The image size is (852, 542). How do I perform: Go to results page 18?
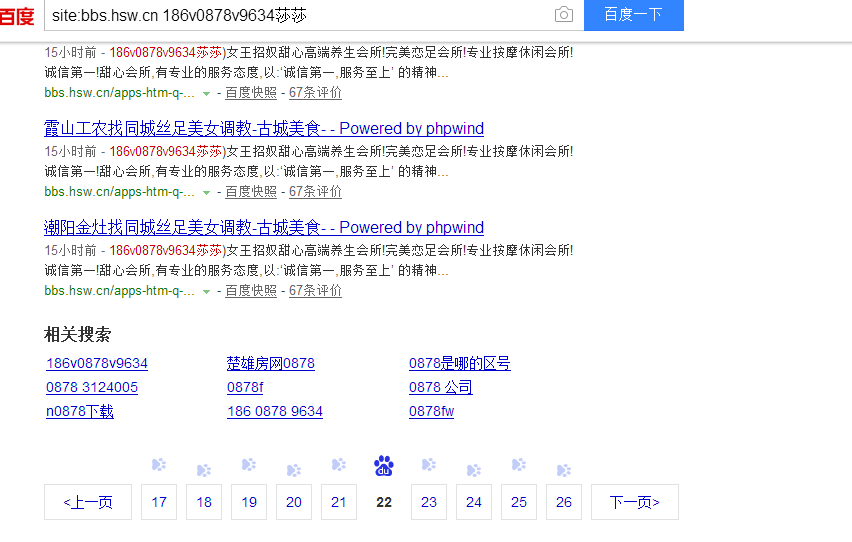coord(204,502)
